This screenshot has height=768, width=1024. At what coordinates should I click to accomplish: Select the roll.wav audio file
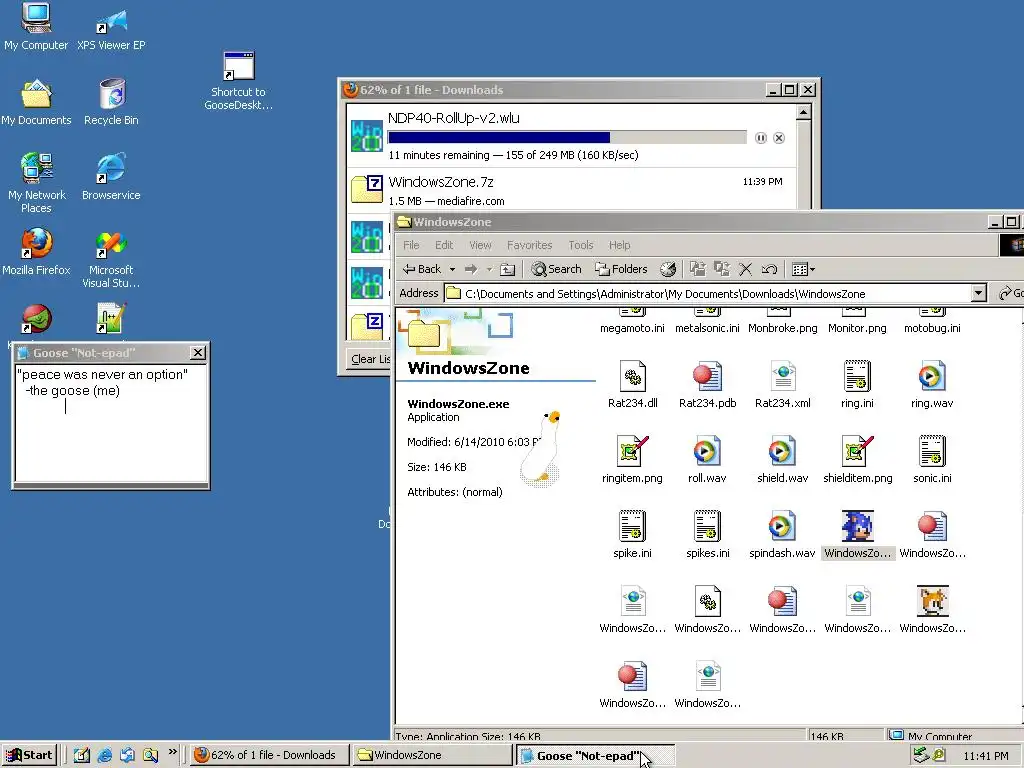707,451
